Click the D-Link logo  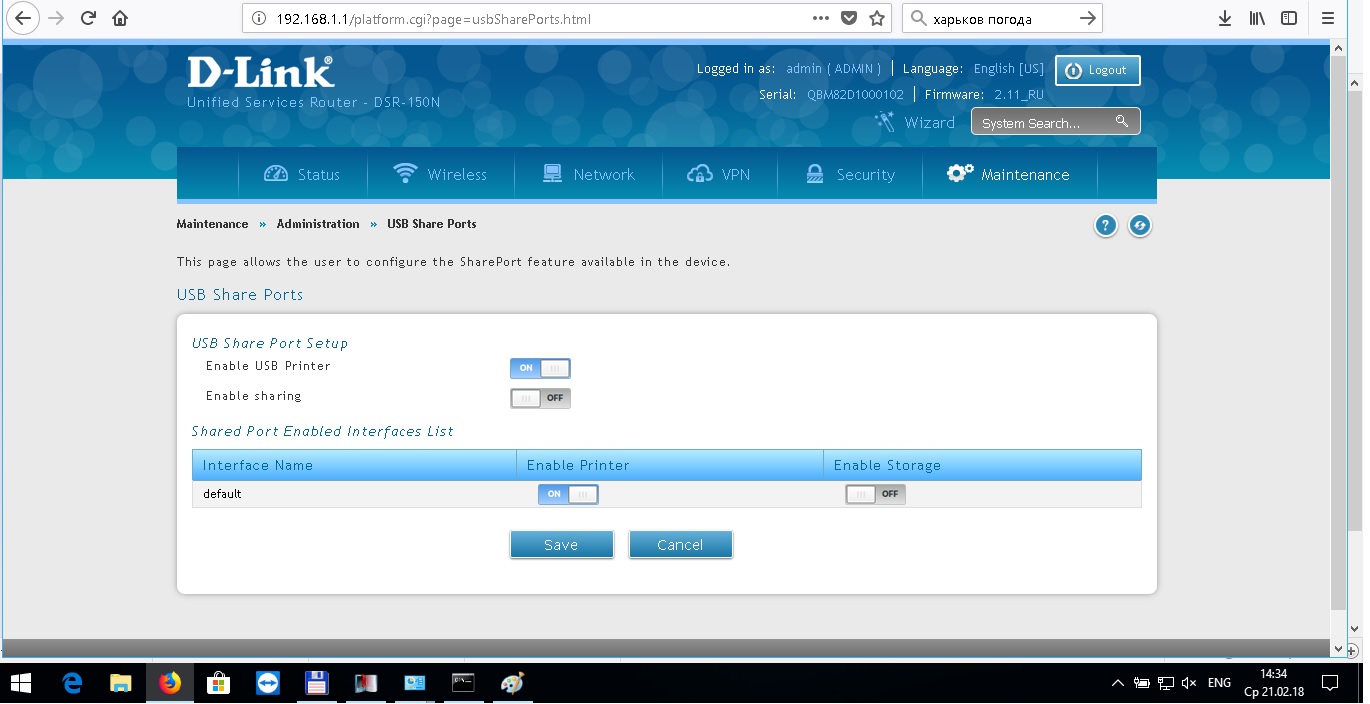(x=260, y=71)
